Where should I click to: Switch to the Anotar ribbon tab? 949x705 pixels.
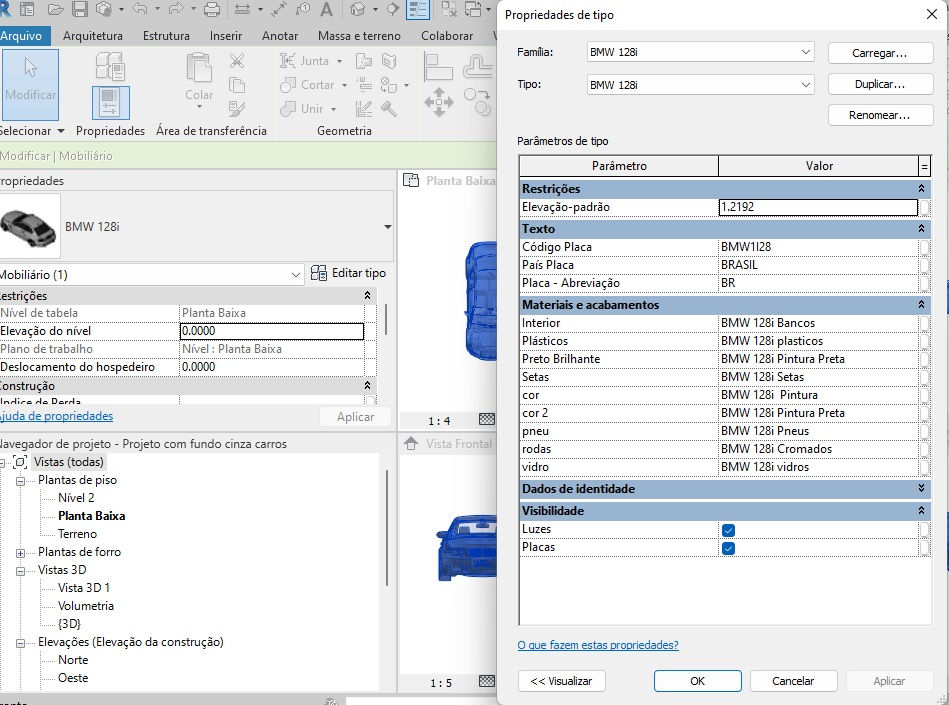(280, 36)
